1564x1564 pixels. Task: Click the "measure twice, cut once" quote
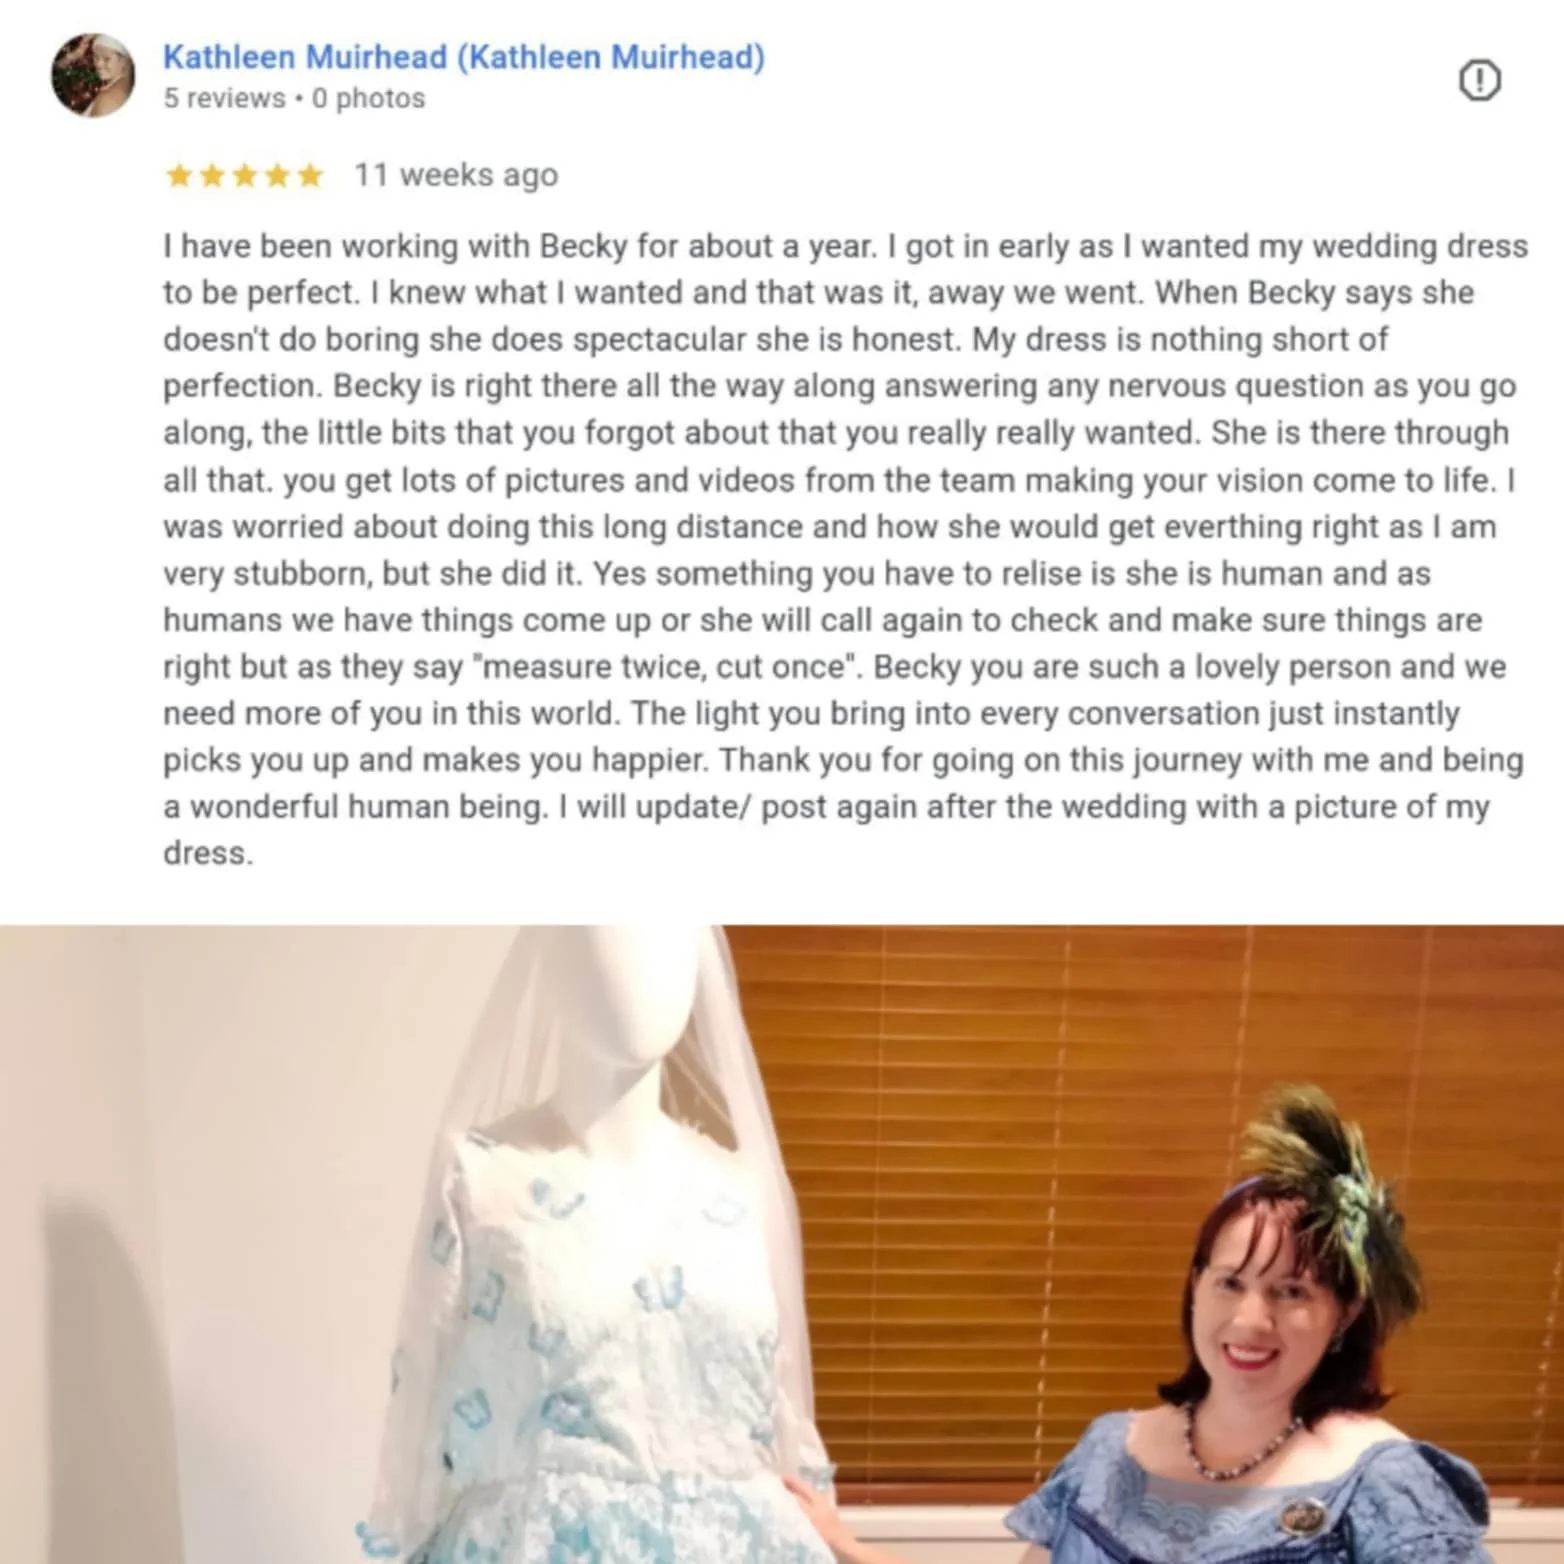663,666
